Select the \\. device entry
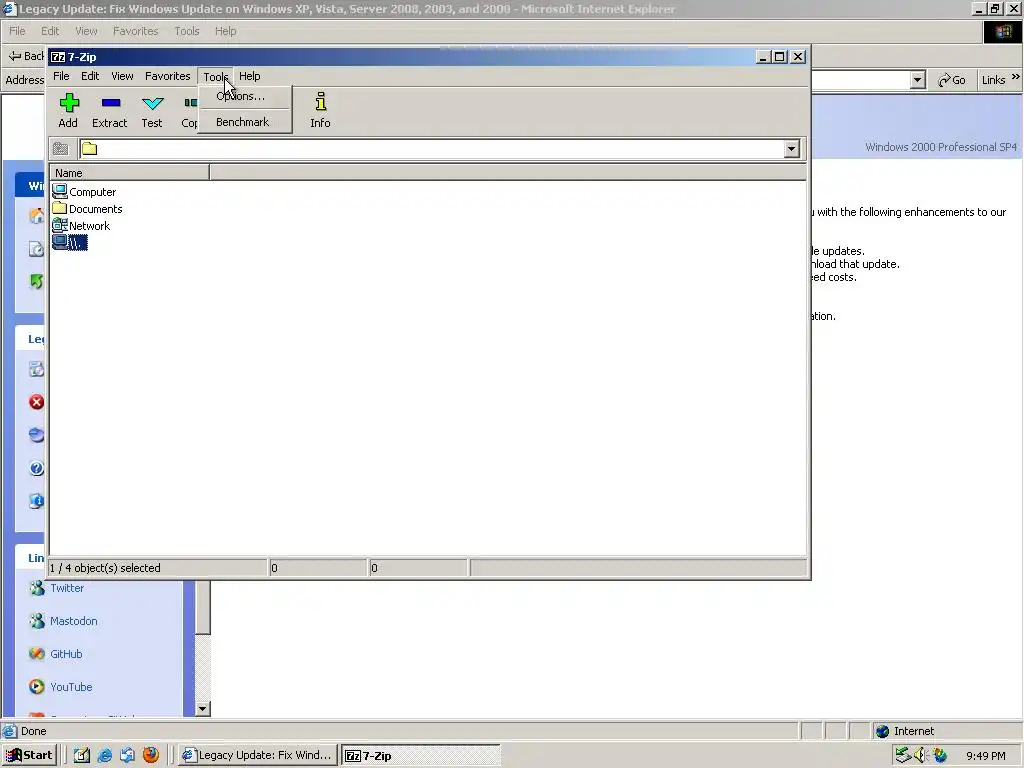 tap(70, 243)
